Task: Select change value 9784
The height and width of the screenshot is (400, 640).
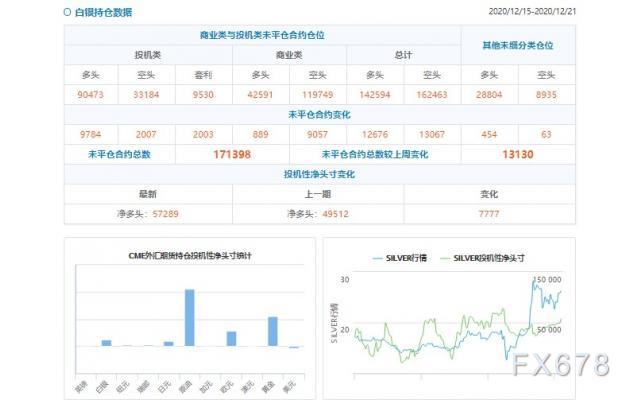Action: click(x=91, y=134)
